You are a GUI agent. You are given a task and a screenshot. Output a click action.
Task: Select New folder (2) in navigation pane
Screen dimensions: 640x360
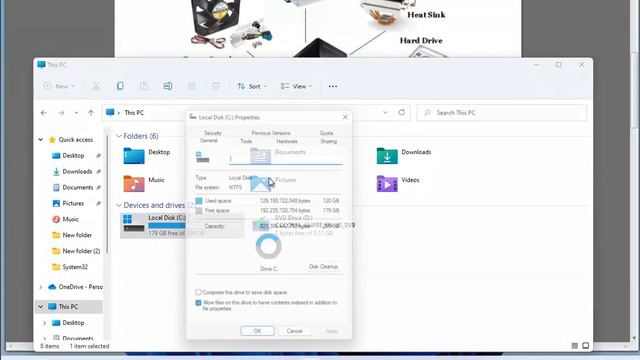[x=81, y=251]
